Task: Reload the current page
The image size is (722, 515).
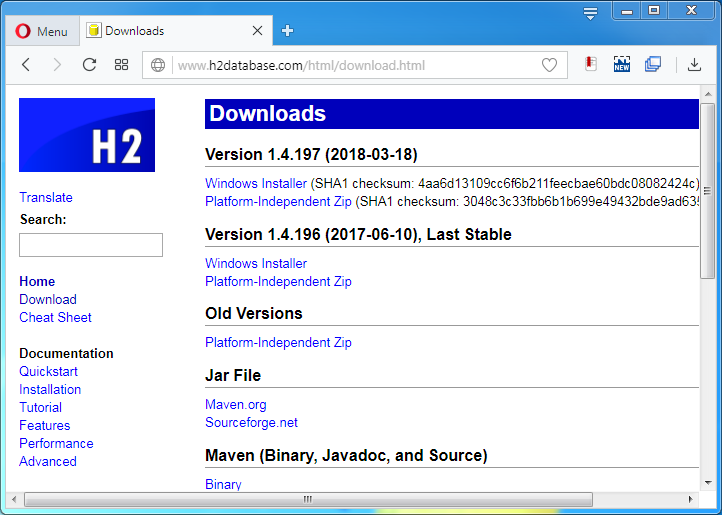Action: [x=89, y=65]
